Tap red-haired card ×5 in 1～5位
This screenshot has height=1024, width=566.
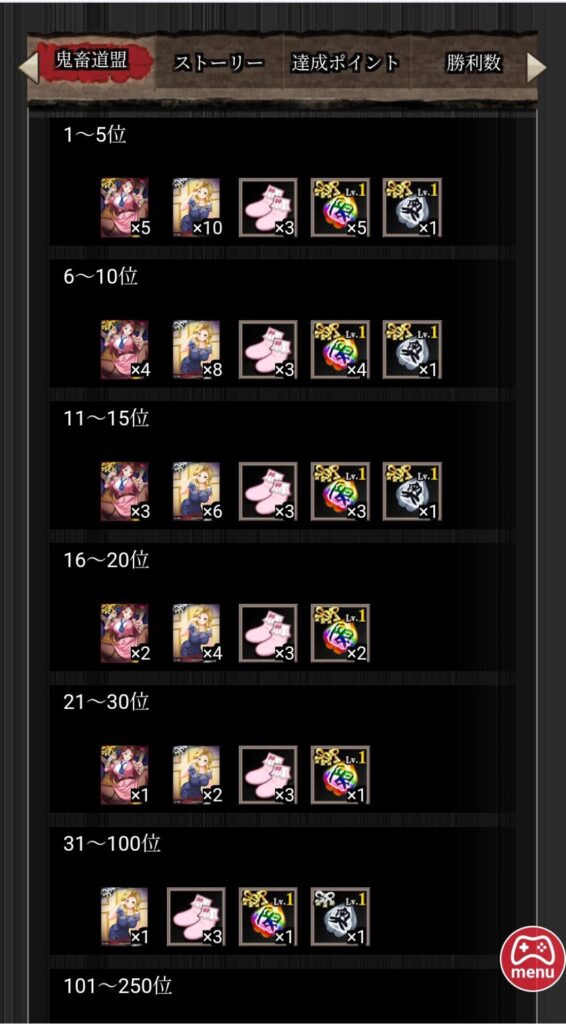coord(125,207)
